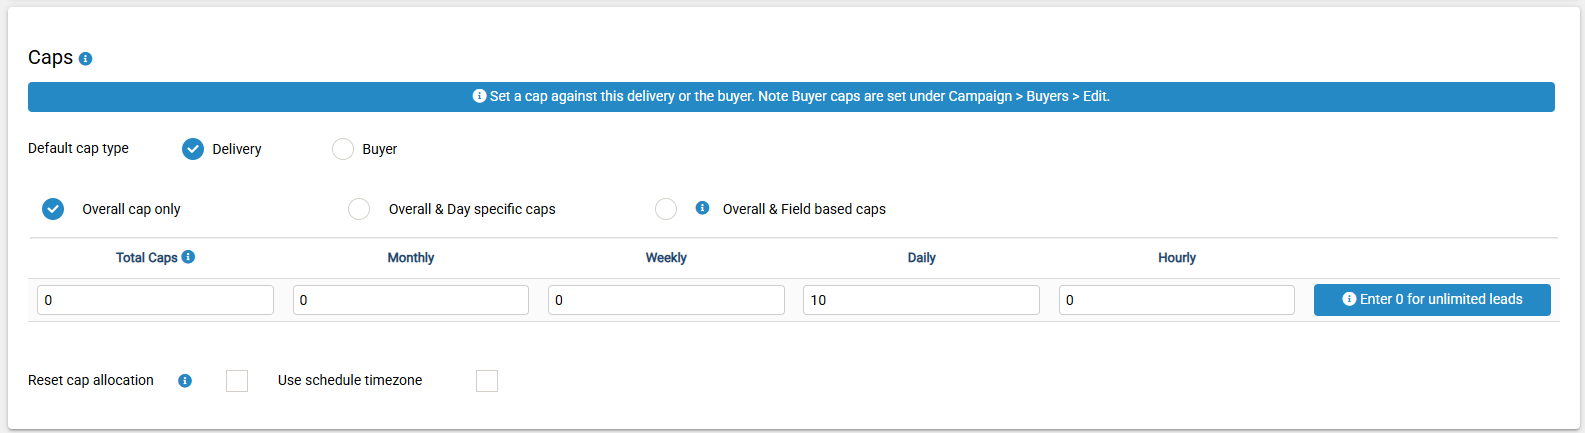Click info icon in the blue banner
1585x433 pixels.
click(x=479, y=96)
